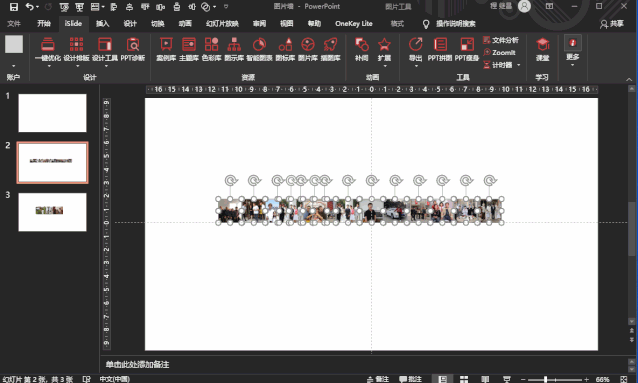Select slide 3 thumbnail

coord(52,212)
